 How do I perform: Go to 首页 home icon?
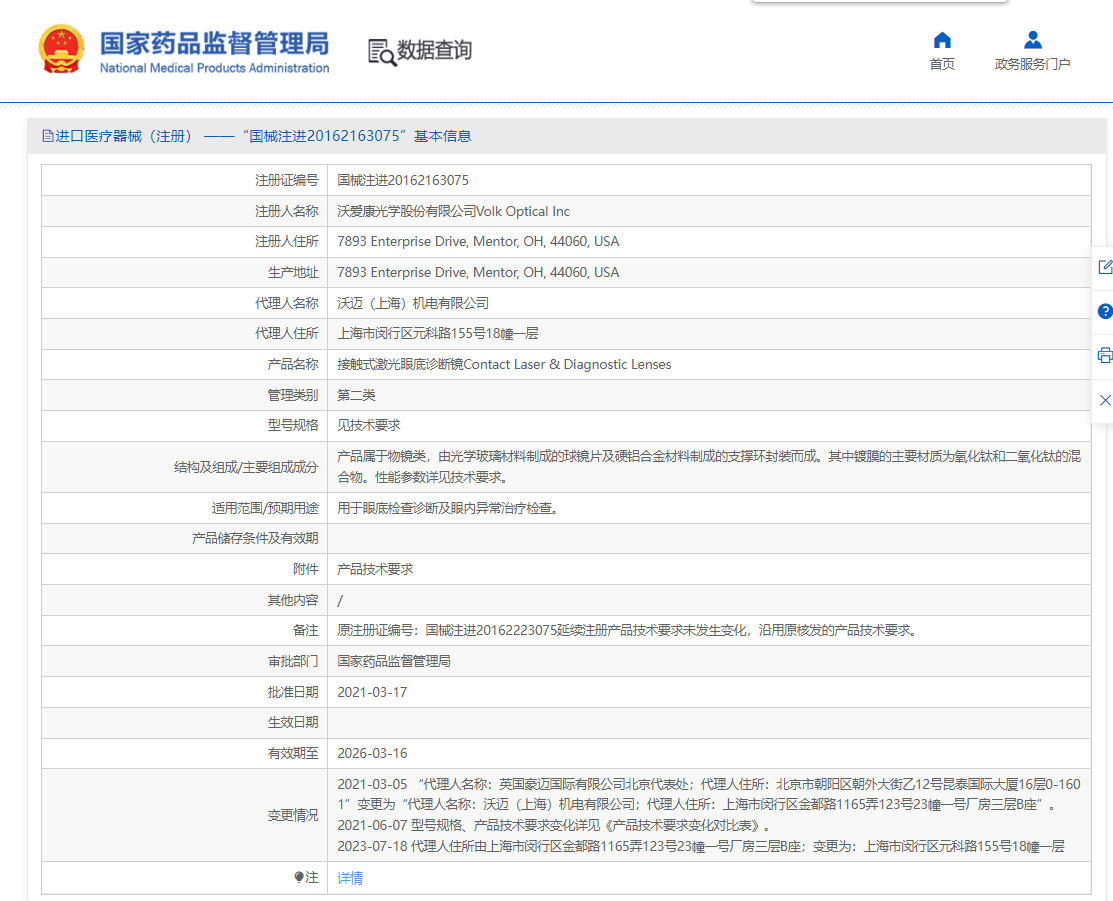pyautogui.click(x=942, y=40)
